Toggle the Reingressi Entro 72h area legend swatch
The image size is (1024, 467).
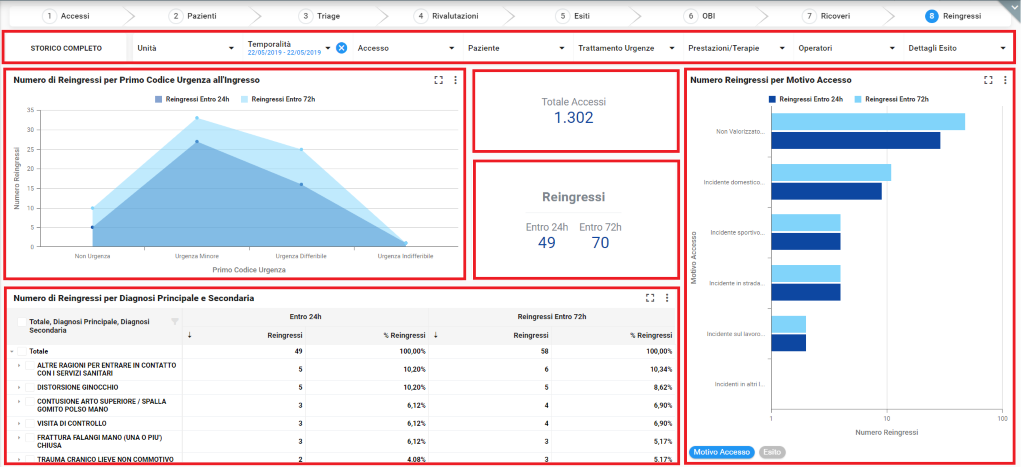246,99
